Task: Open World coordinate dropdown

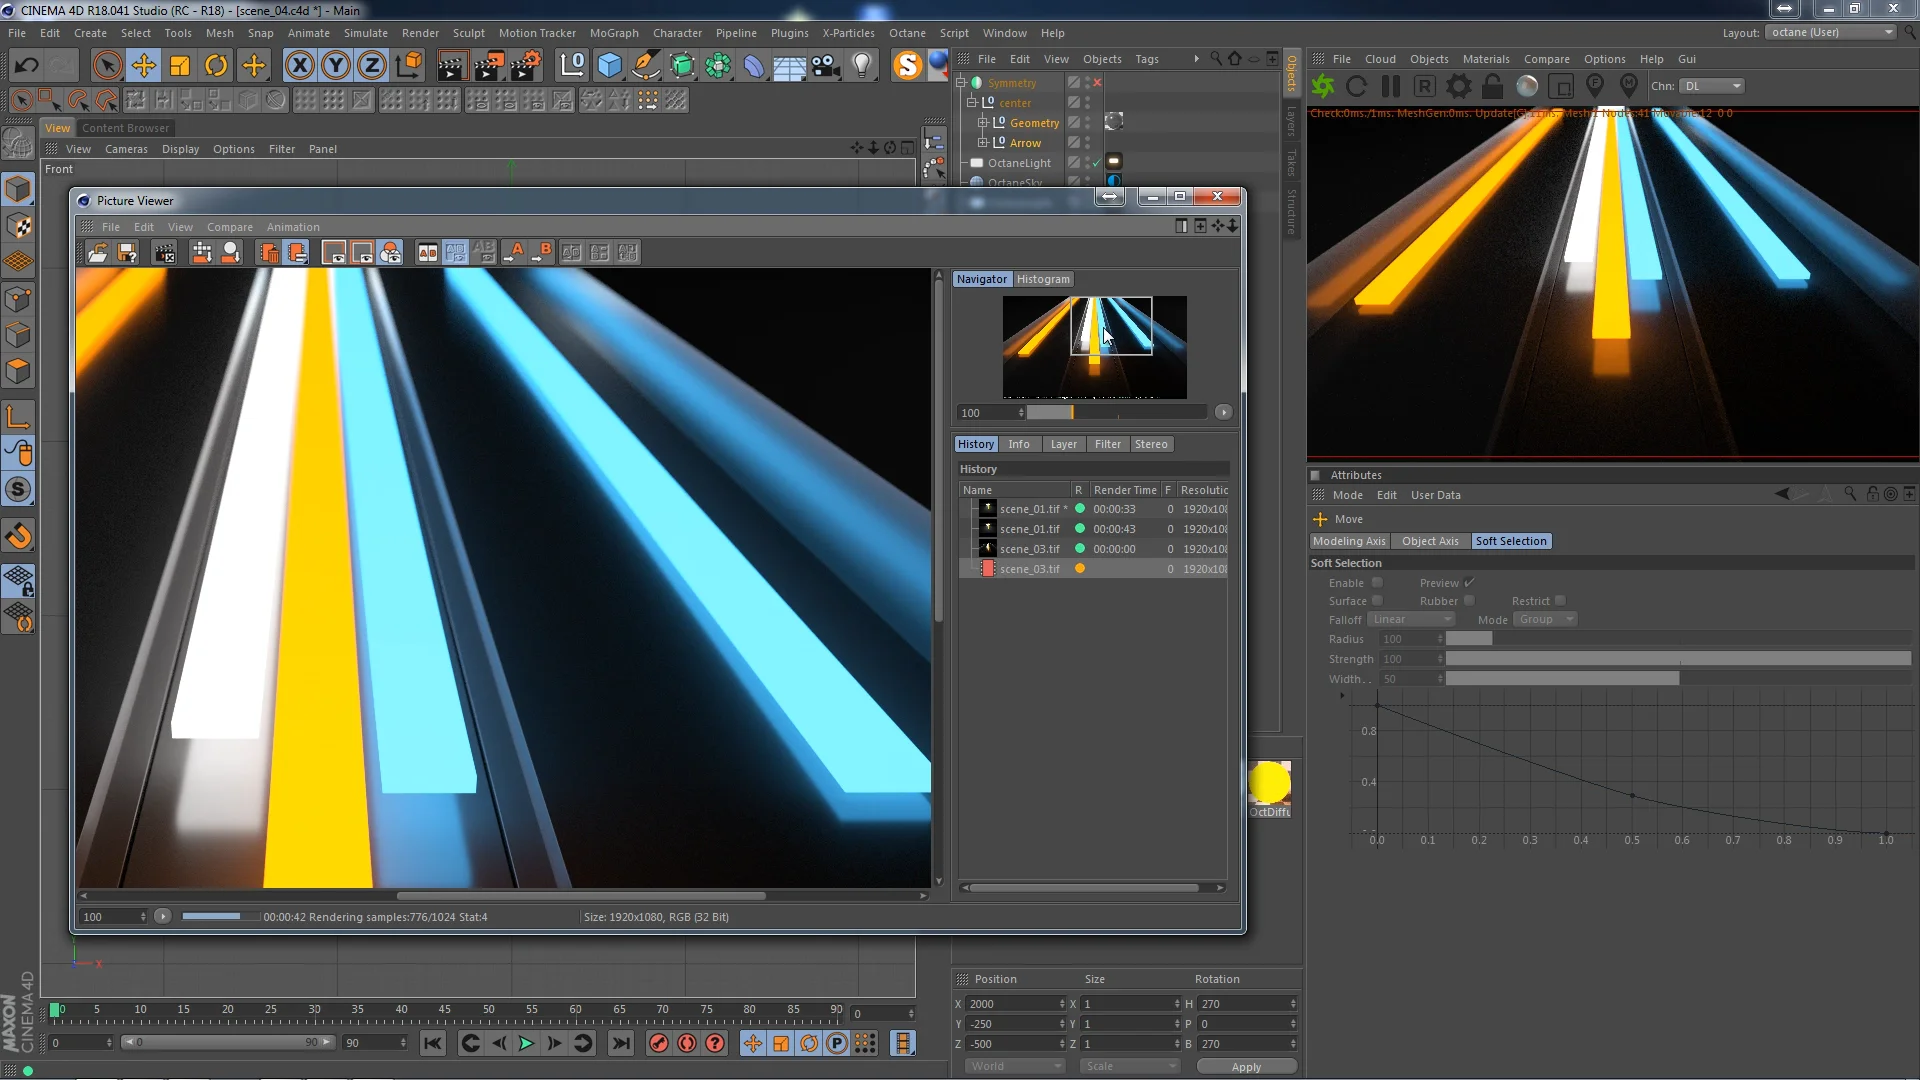Action: (x=1014, y=1066)
